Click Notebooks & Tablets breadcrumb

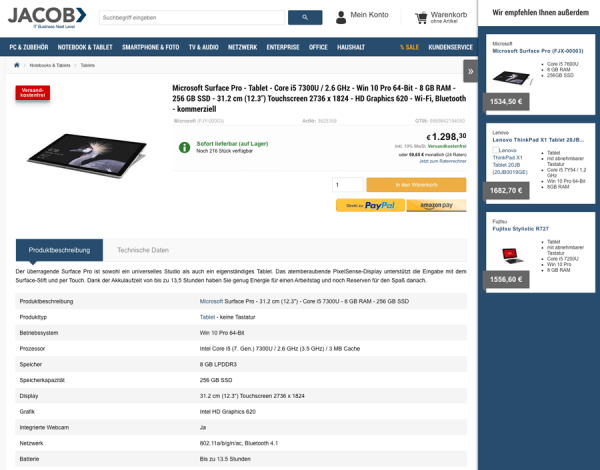point(50,65)
